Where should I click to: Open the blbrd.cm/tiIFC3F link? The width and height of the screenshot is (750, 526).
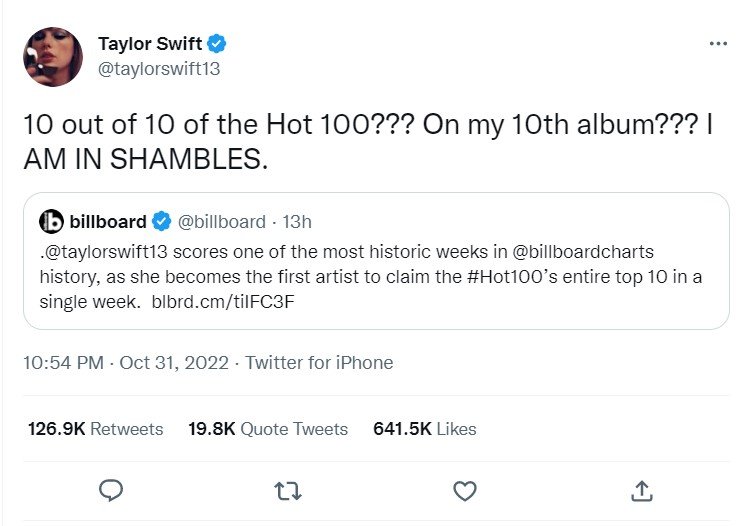click(212, 301)
